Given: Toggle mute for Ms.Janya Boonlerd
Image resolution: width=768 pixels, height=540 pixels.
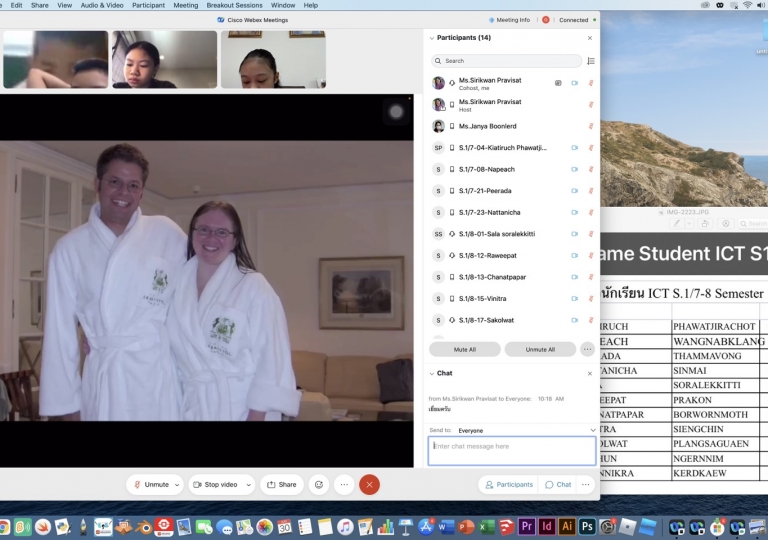Looking at the screenshot, I should [591, 126].
